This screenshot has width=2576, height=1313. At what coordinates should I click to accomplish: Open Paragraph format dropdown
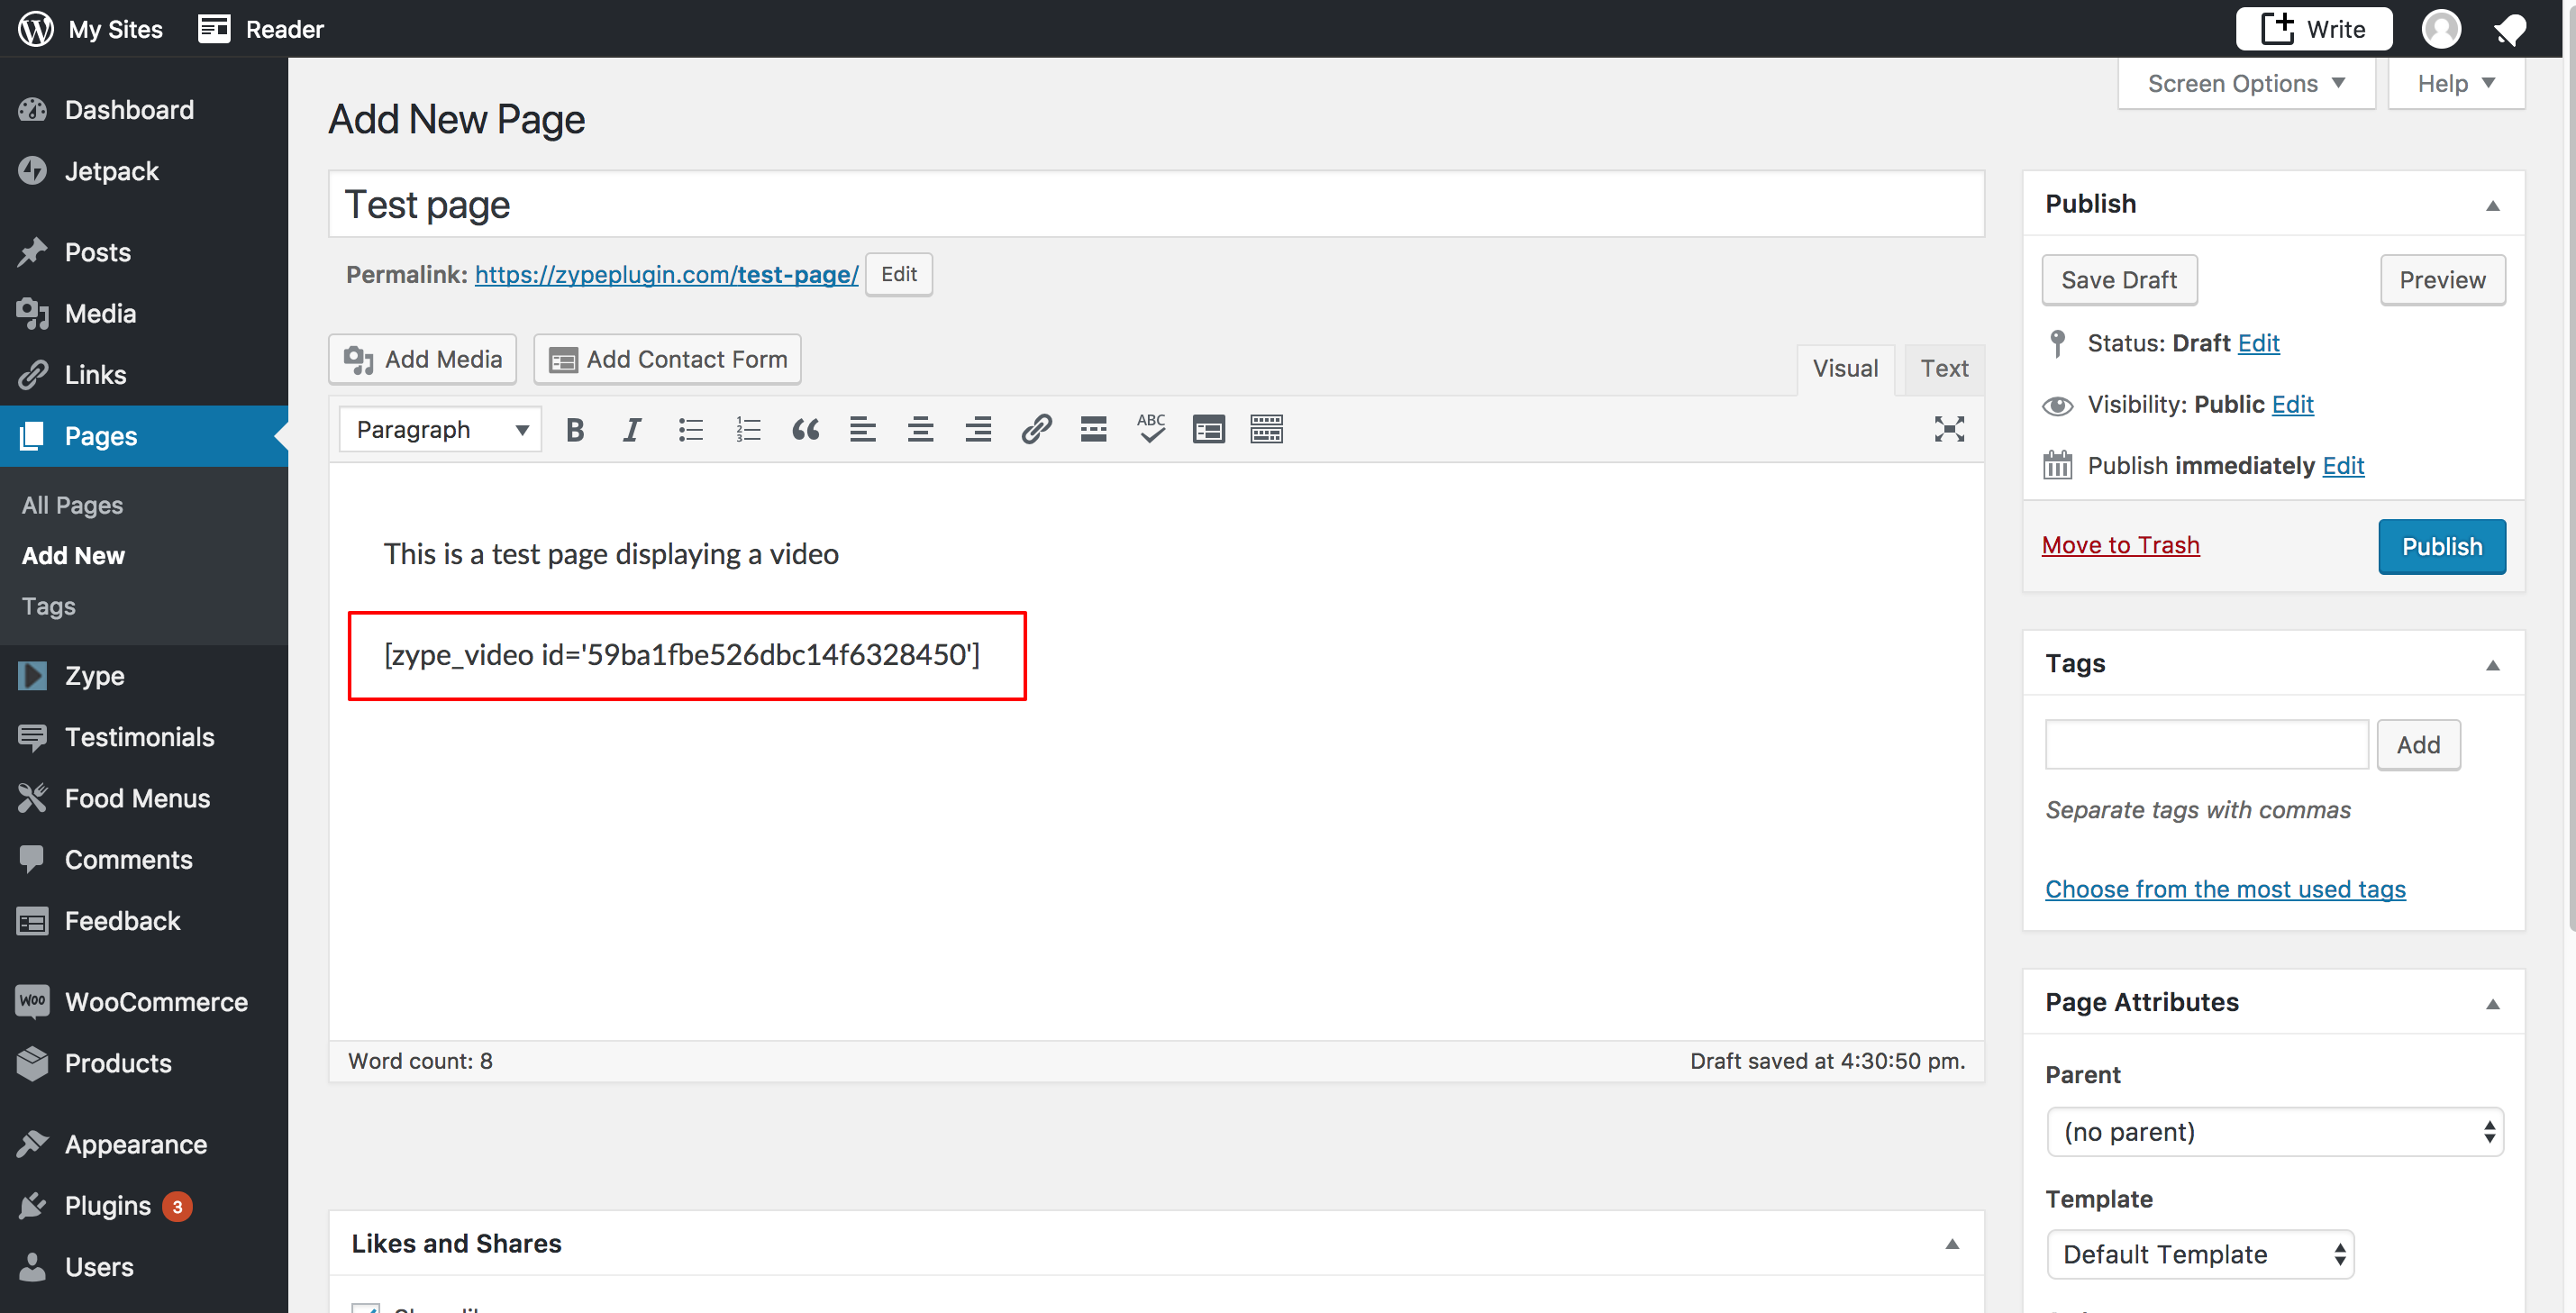click(x=440, y=430)
